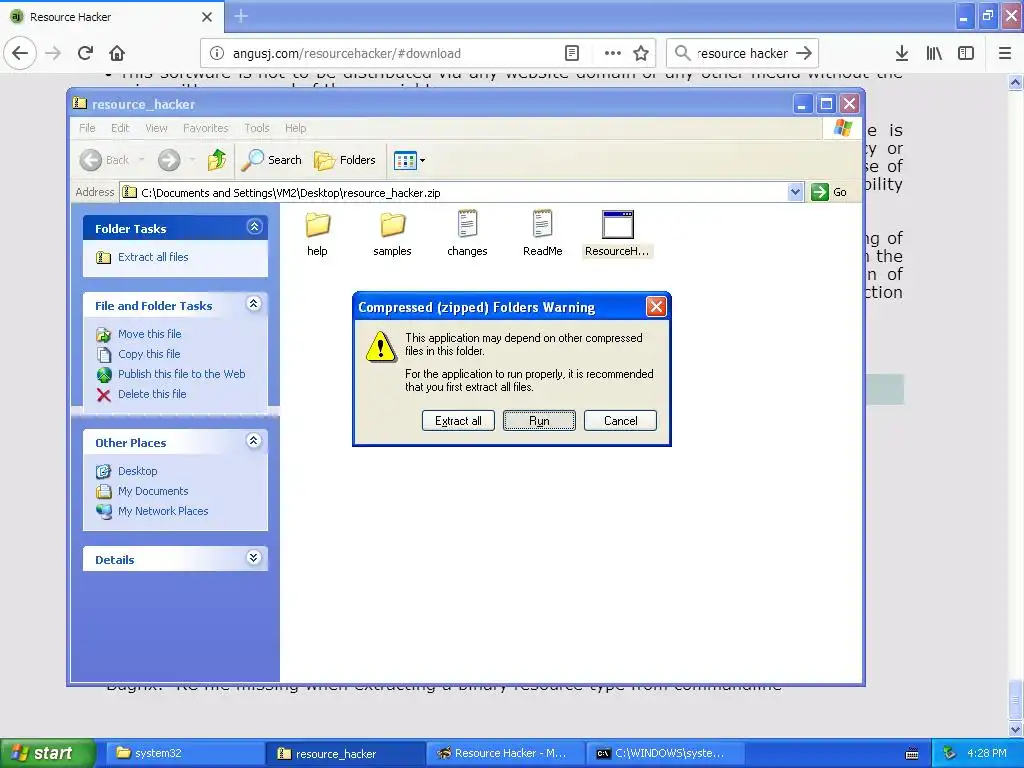The width and height of the screenshot is (1024, 768).
Task: Close the Resource Hacker browser tab
Action: click(207, 17)
